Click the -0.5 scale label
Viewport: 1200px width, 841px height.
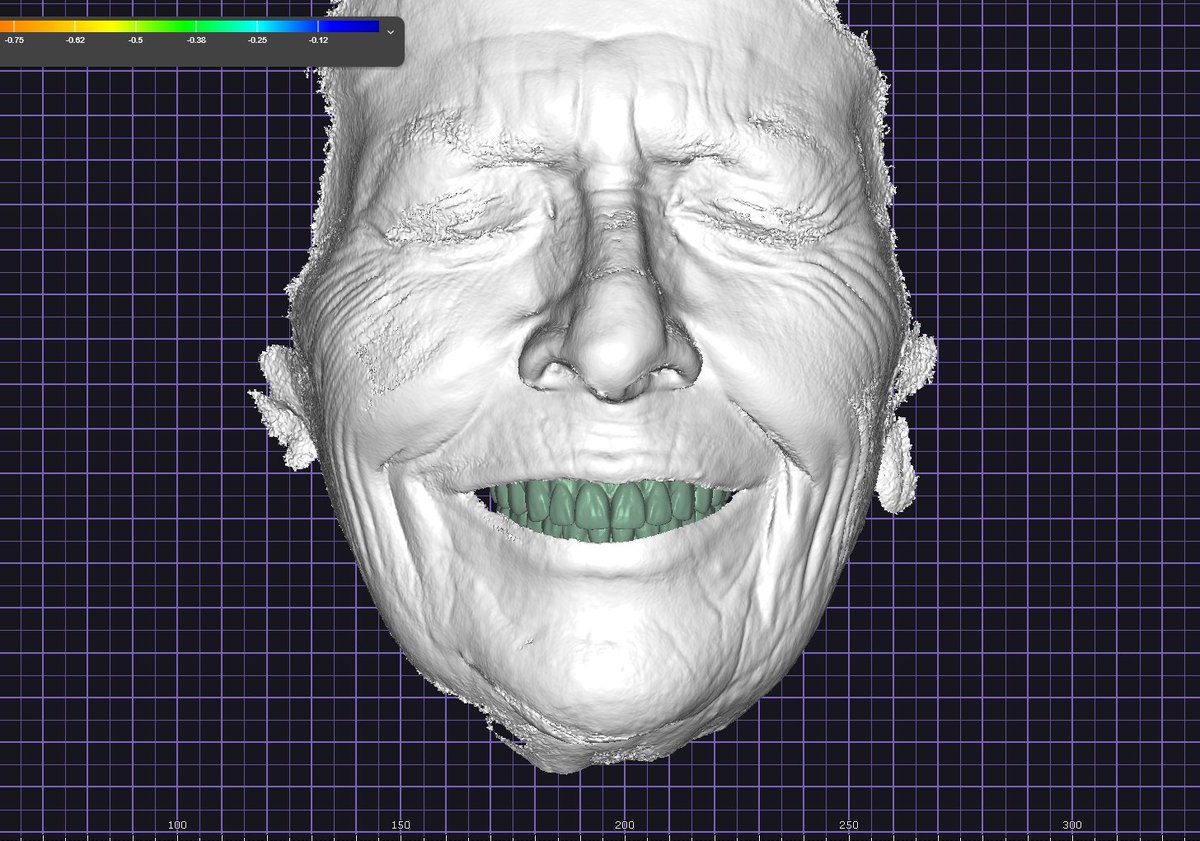pos(136,40)
